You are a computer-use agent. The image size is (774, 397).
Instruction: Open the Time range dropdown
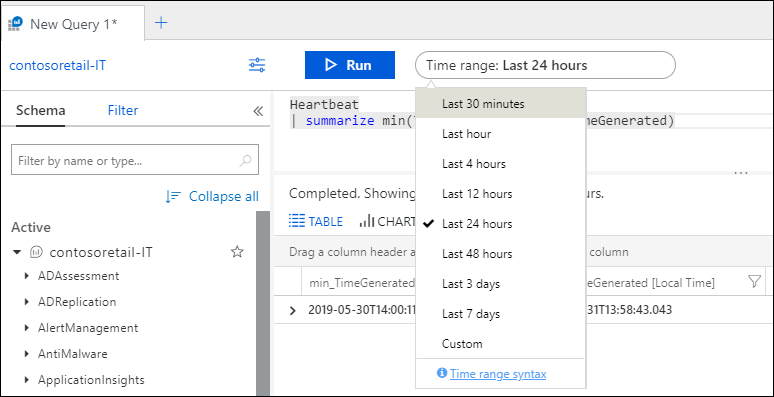545,65
